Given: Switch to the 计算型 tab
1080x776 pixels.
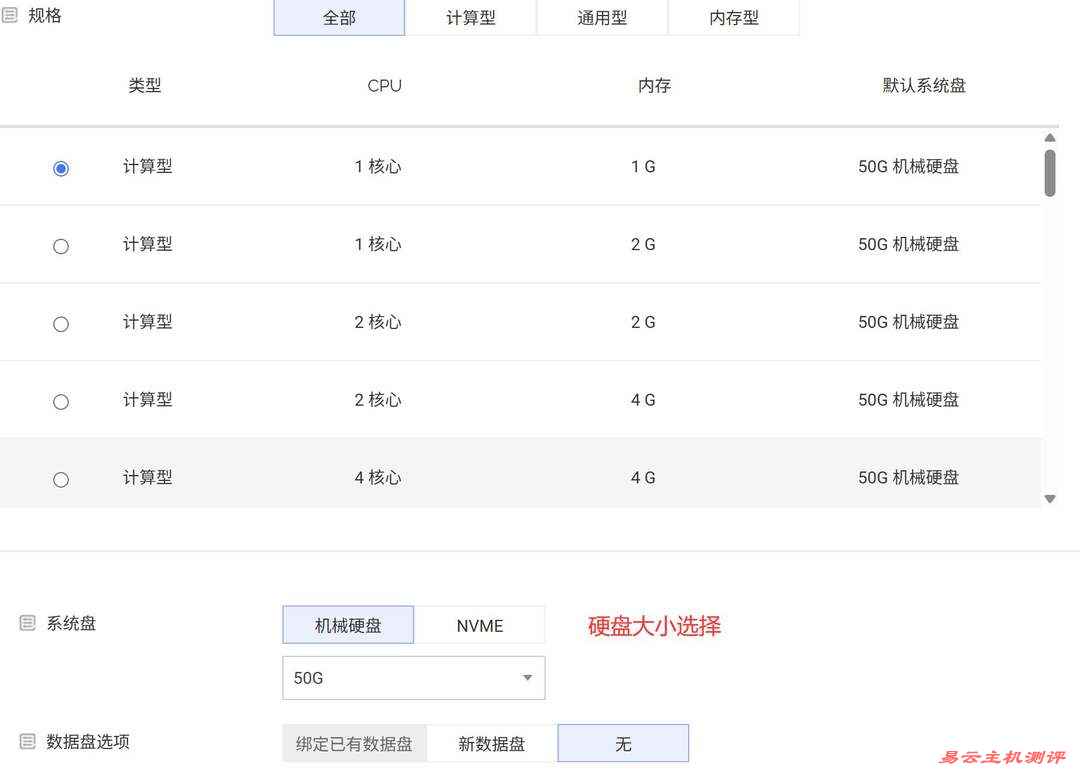Looking at the screenshot, I should coord(470,17).
